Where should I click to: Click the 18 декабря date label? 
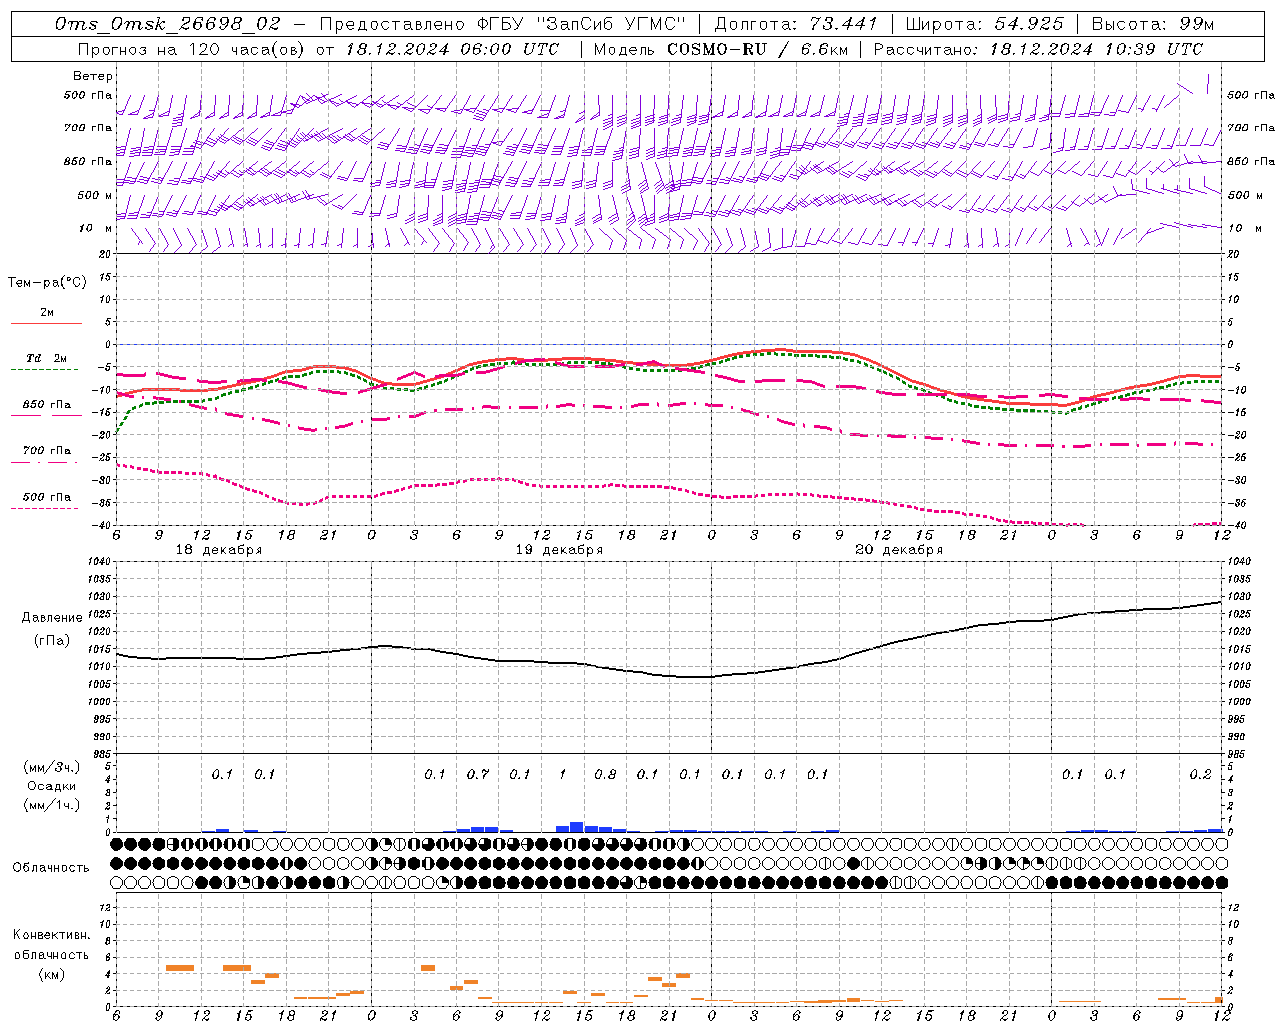click(219, 550)
